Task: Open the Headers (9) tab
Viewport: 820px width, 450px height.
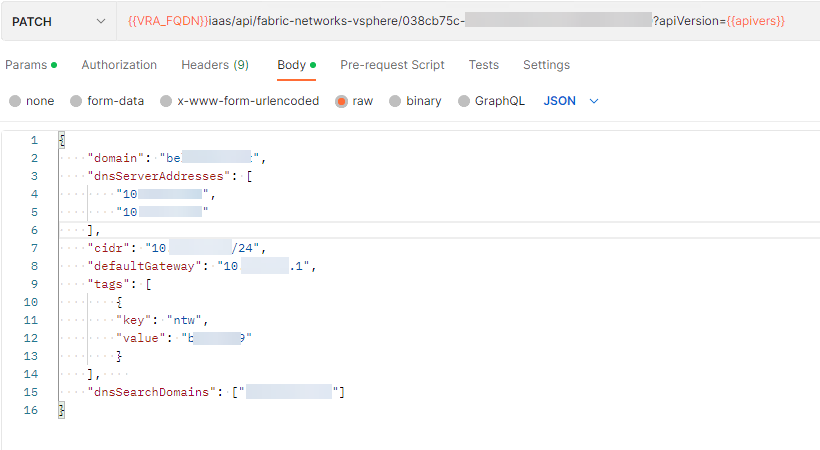Action: 215,65
